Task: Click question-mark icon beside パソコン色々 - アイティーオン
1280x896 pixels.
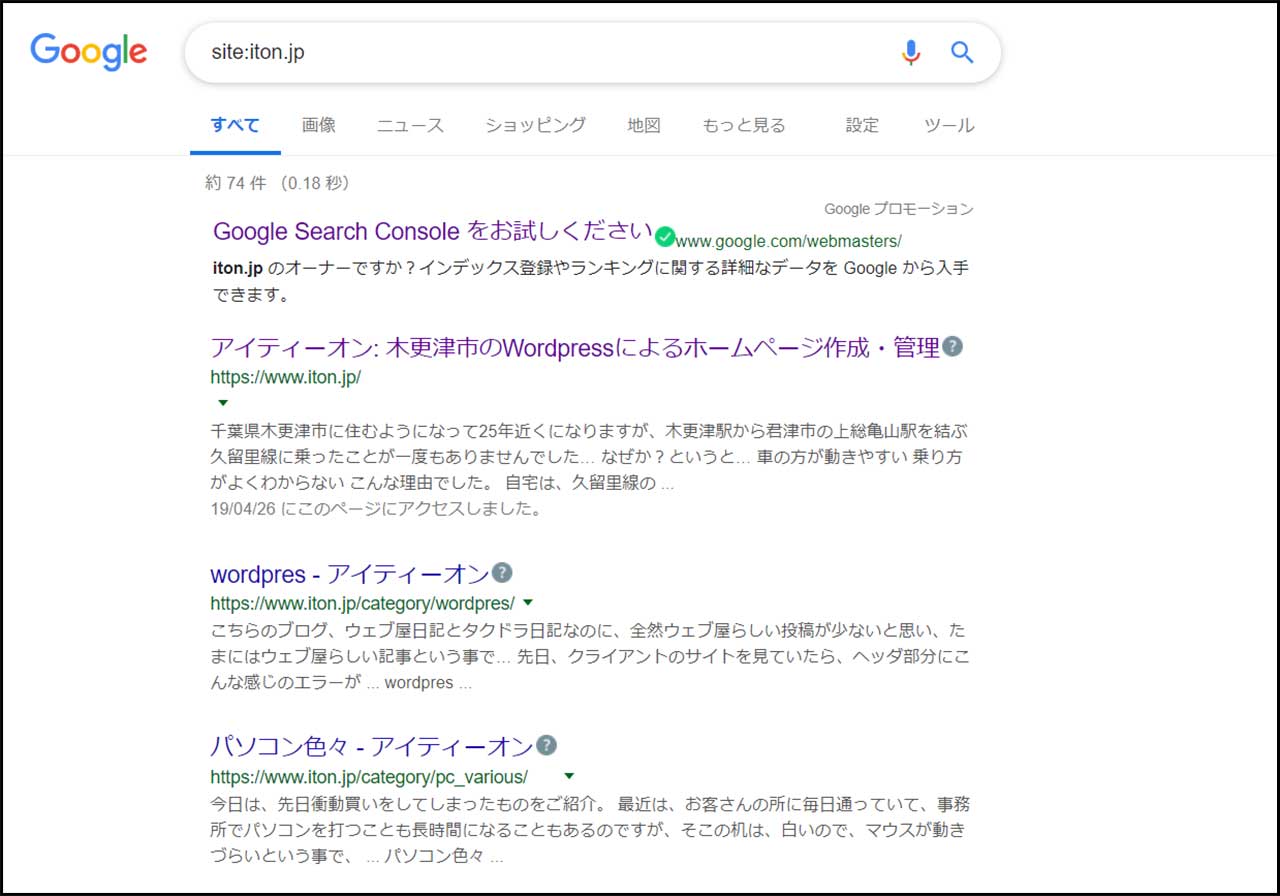Action: [x=546, y=745]
